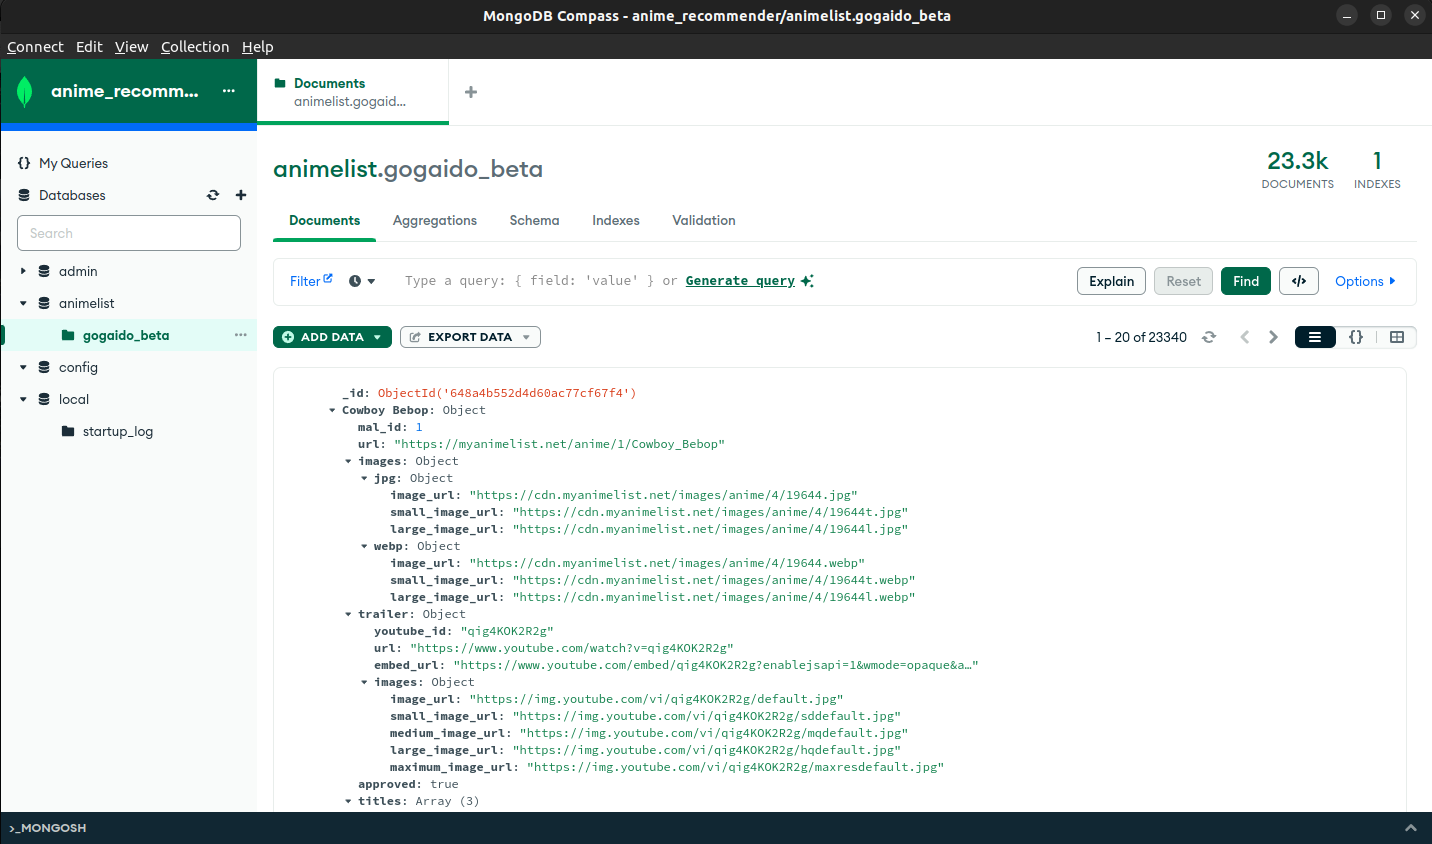1432x844 pixels.
Task: Switch to JSON view
Action: pyautogui.click(x=1356, y=337)
